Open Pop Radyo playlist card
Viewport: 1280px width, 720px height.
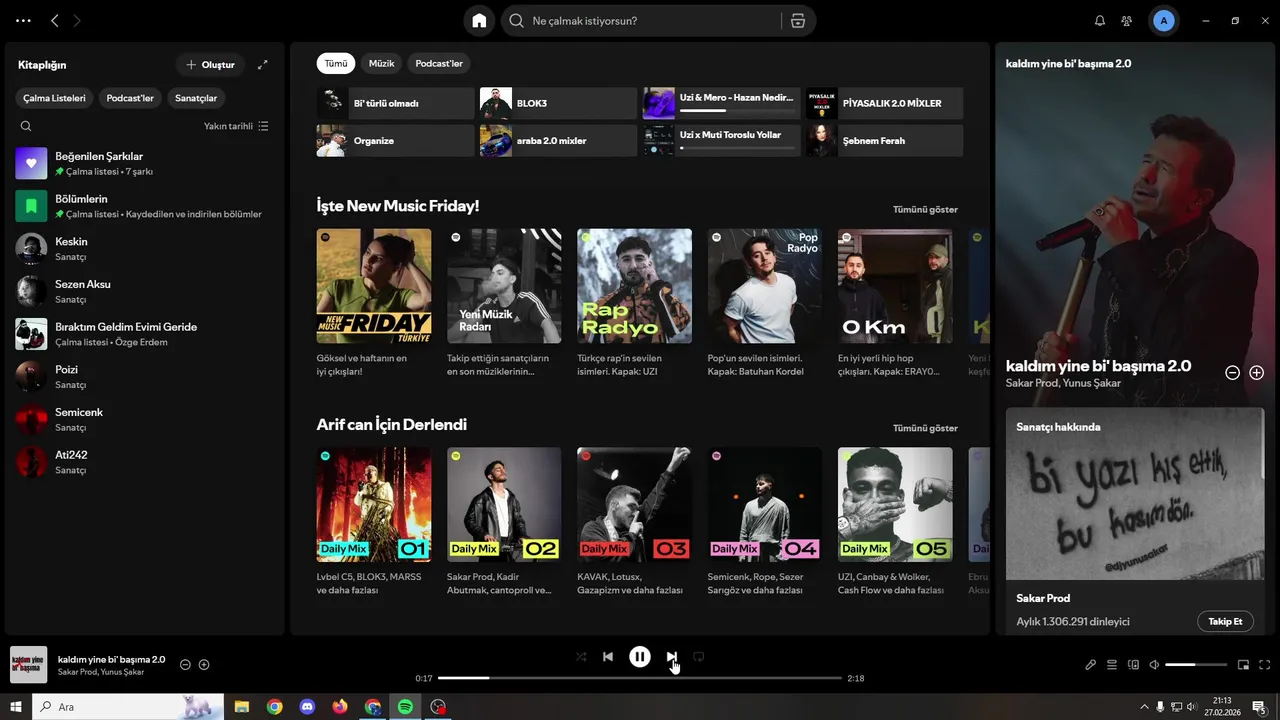pyautogui.click(x=764, y=304)
